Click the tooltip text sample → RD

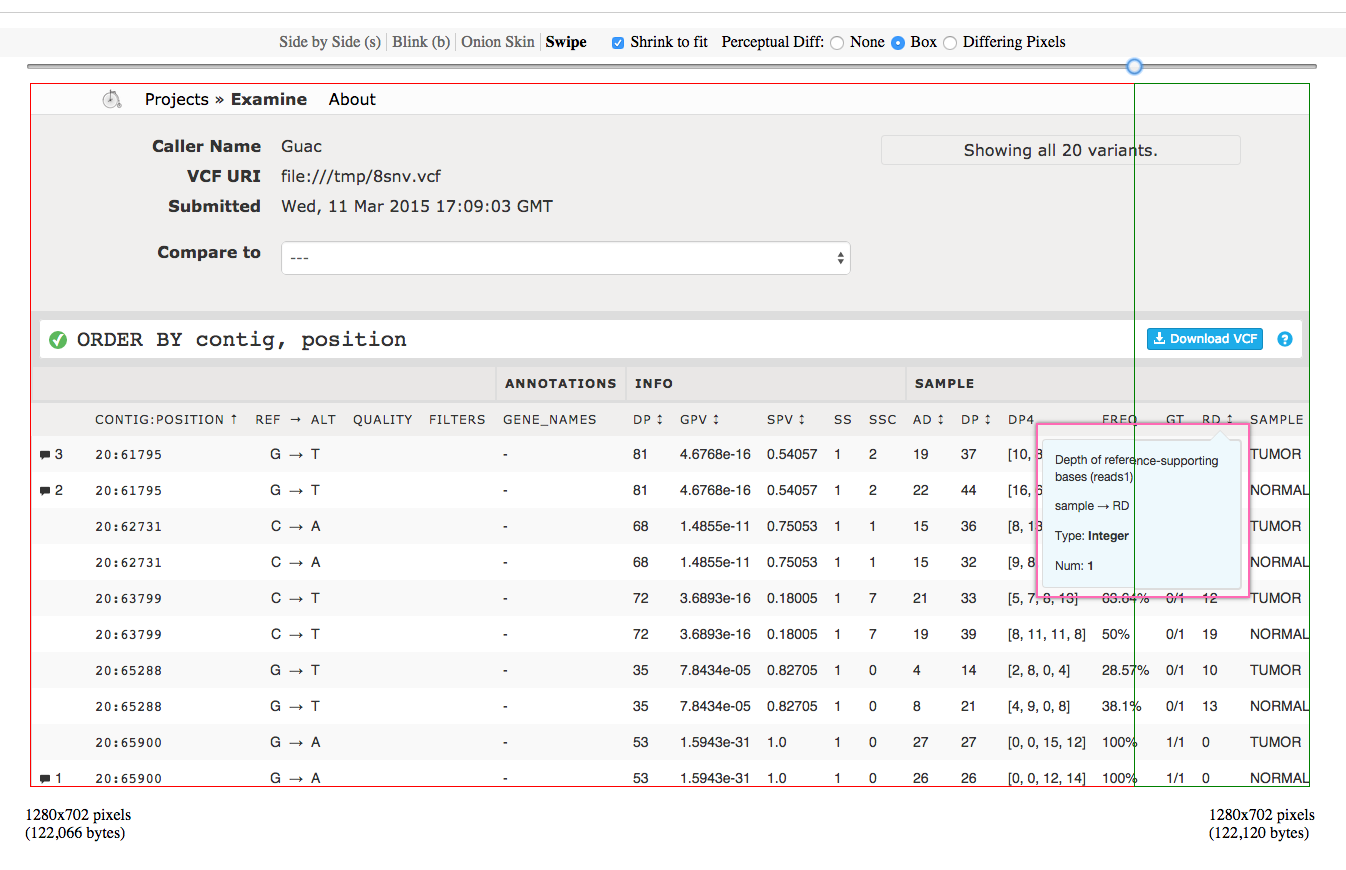click(1094, 506)
